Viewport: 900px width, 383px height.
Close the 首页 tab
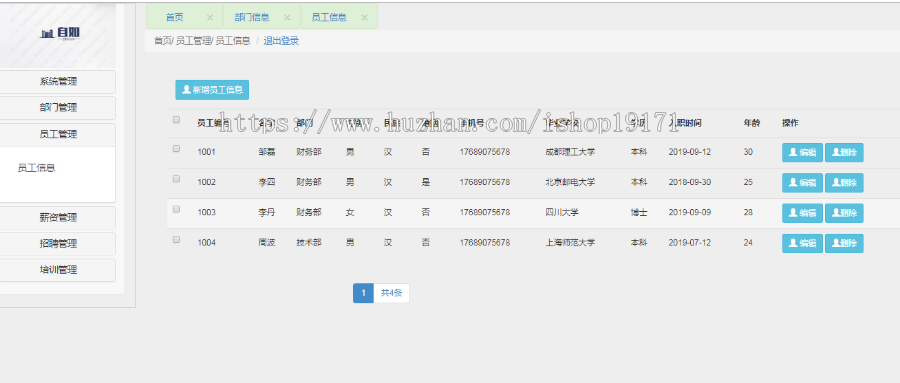click(210, 18)
